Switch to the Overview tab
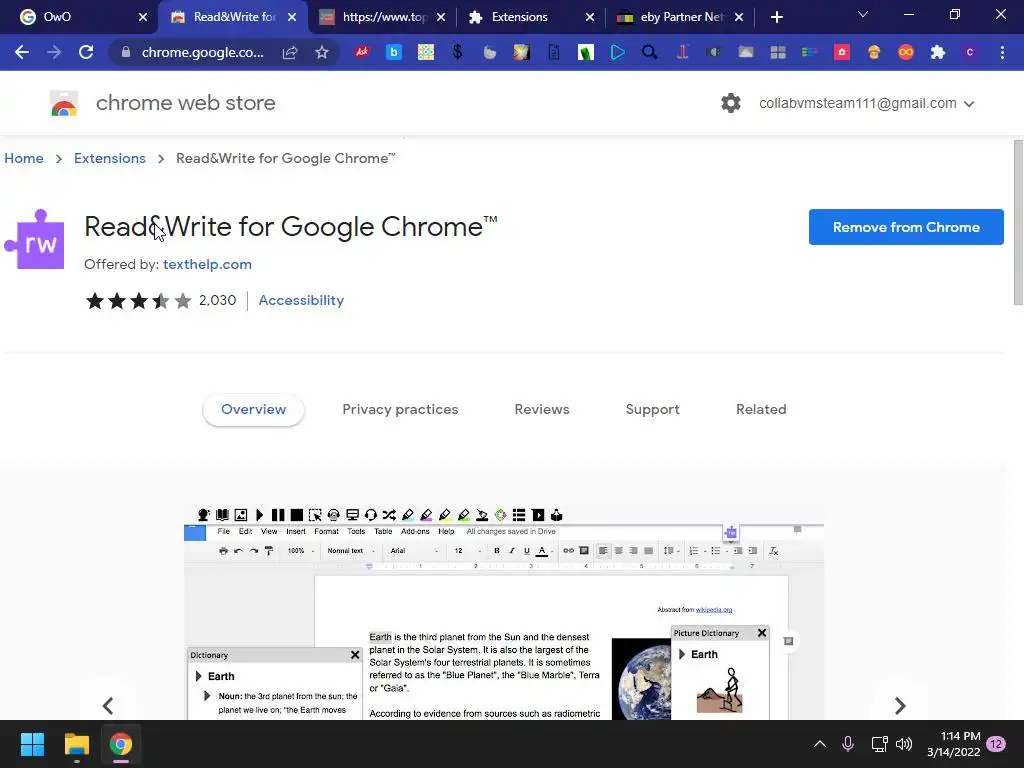Image resolution: width=1024 pixels, height=768 pixels. click(x=253, y=409)
